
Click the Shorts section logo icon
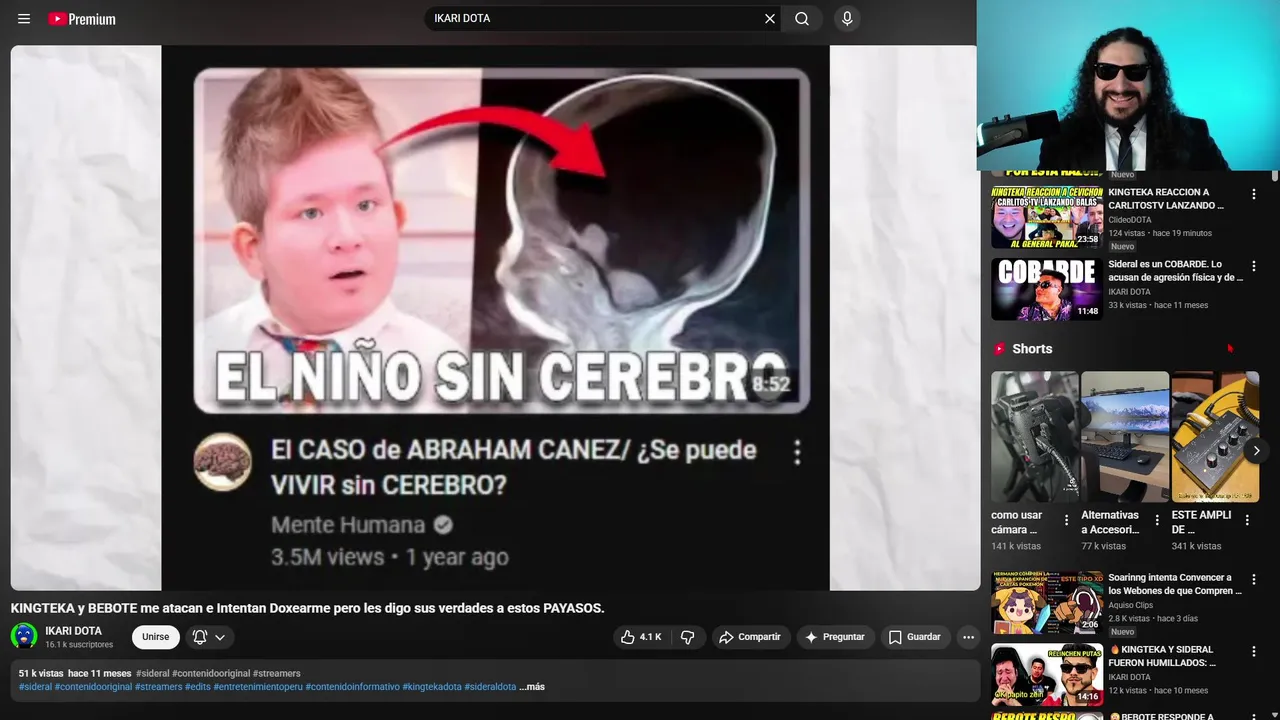coord(999,349)
